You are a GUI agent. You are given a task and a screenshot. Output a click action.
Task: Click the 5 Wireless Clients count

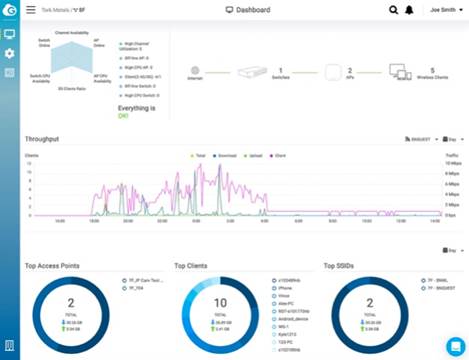(x=432, y=73)
